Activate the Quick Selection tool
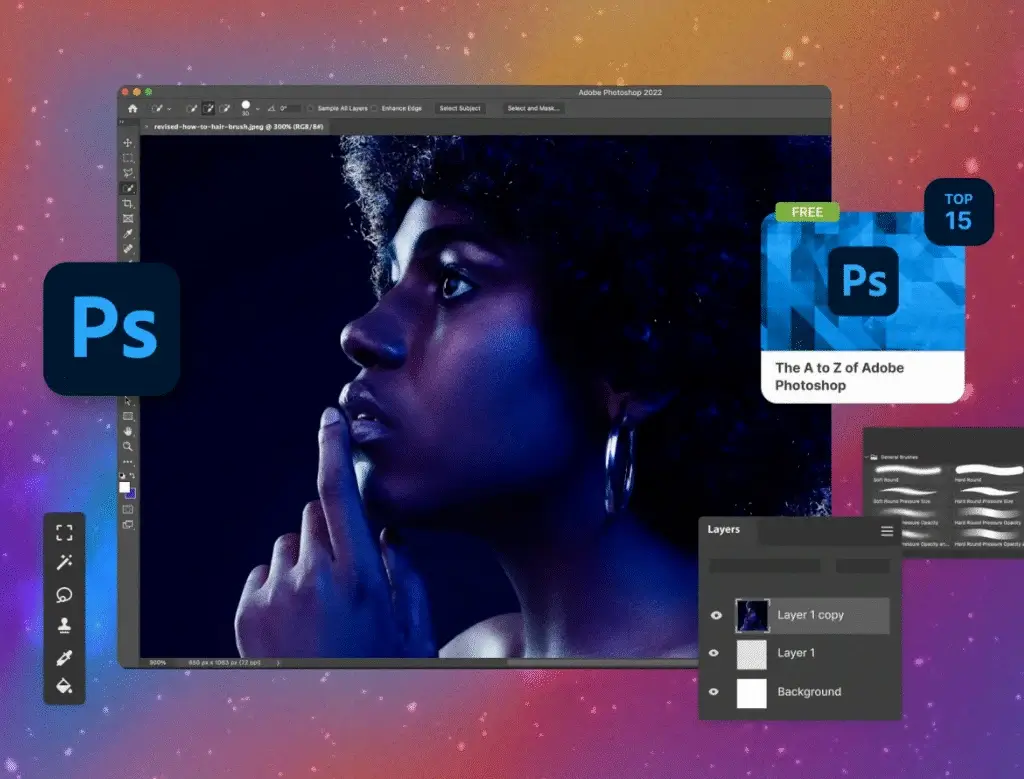This screenshot has height=779, width=1024. [127, 188]
